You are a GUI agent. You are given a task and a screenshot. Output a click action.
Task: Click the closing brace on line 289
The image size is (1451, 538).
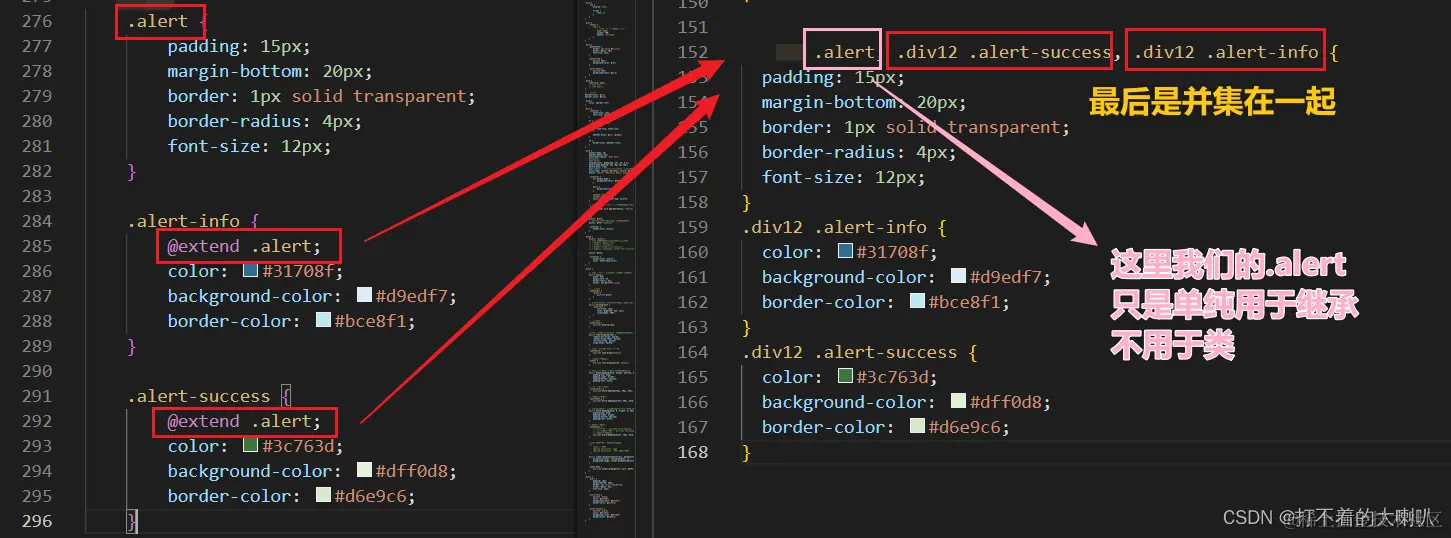coord(131,346)
